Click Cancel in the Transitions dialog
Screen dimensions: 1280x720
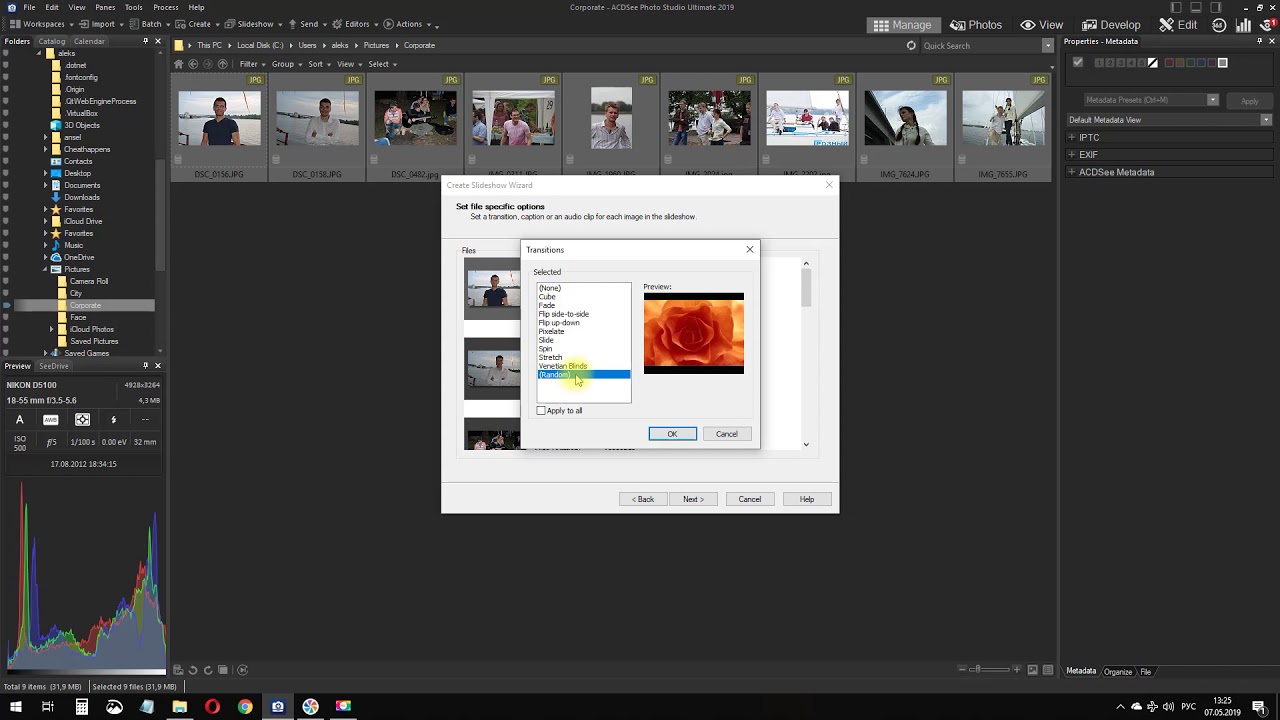[727, 434]
